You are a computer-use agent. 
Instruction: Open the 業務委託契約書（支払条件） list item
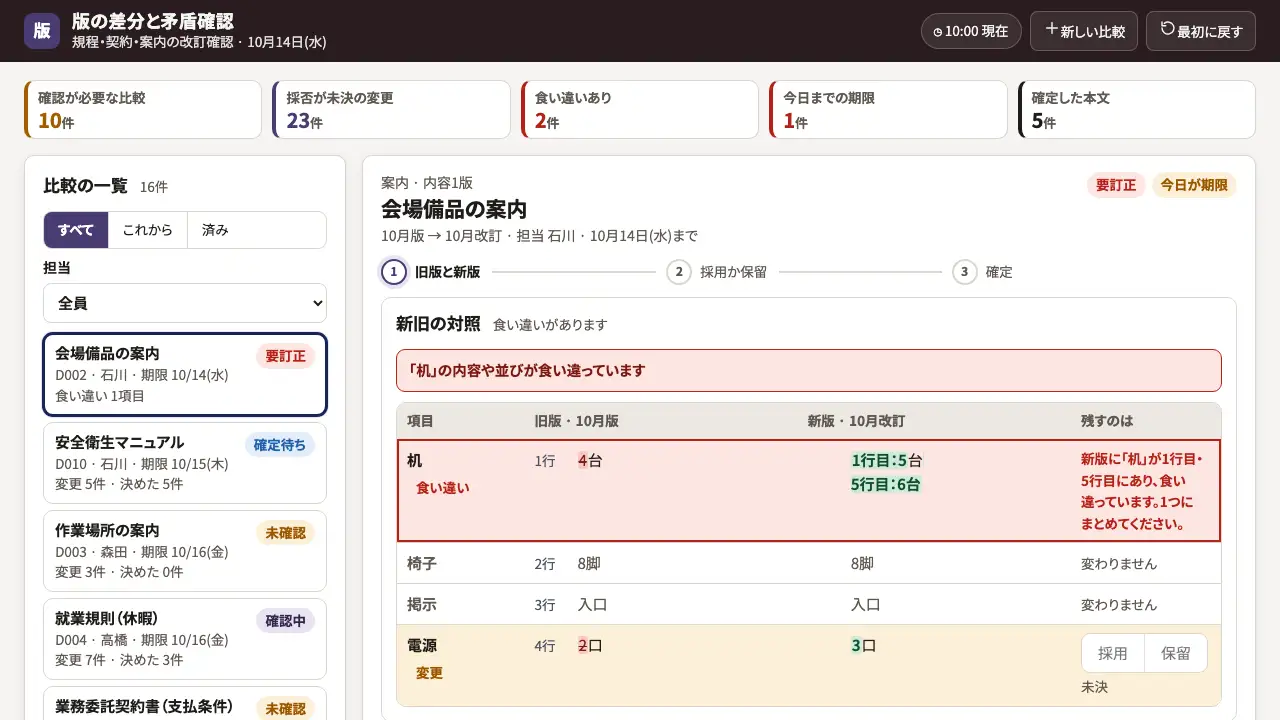click(185, 703)
